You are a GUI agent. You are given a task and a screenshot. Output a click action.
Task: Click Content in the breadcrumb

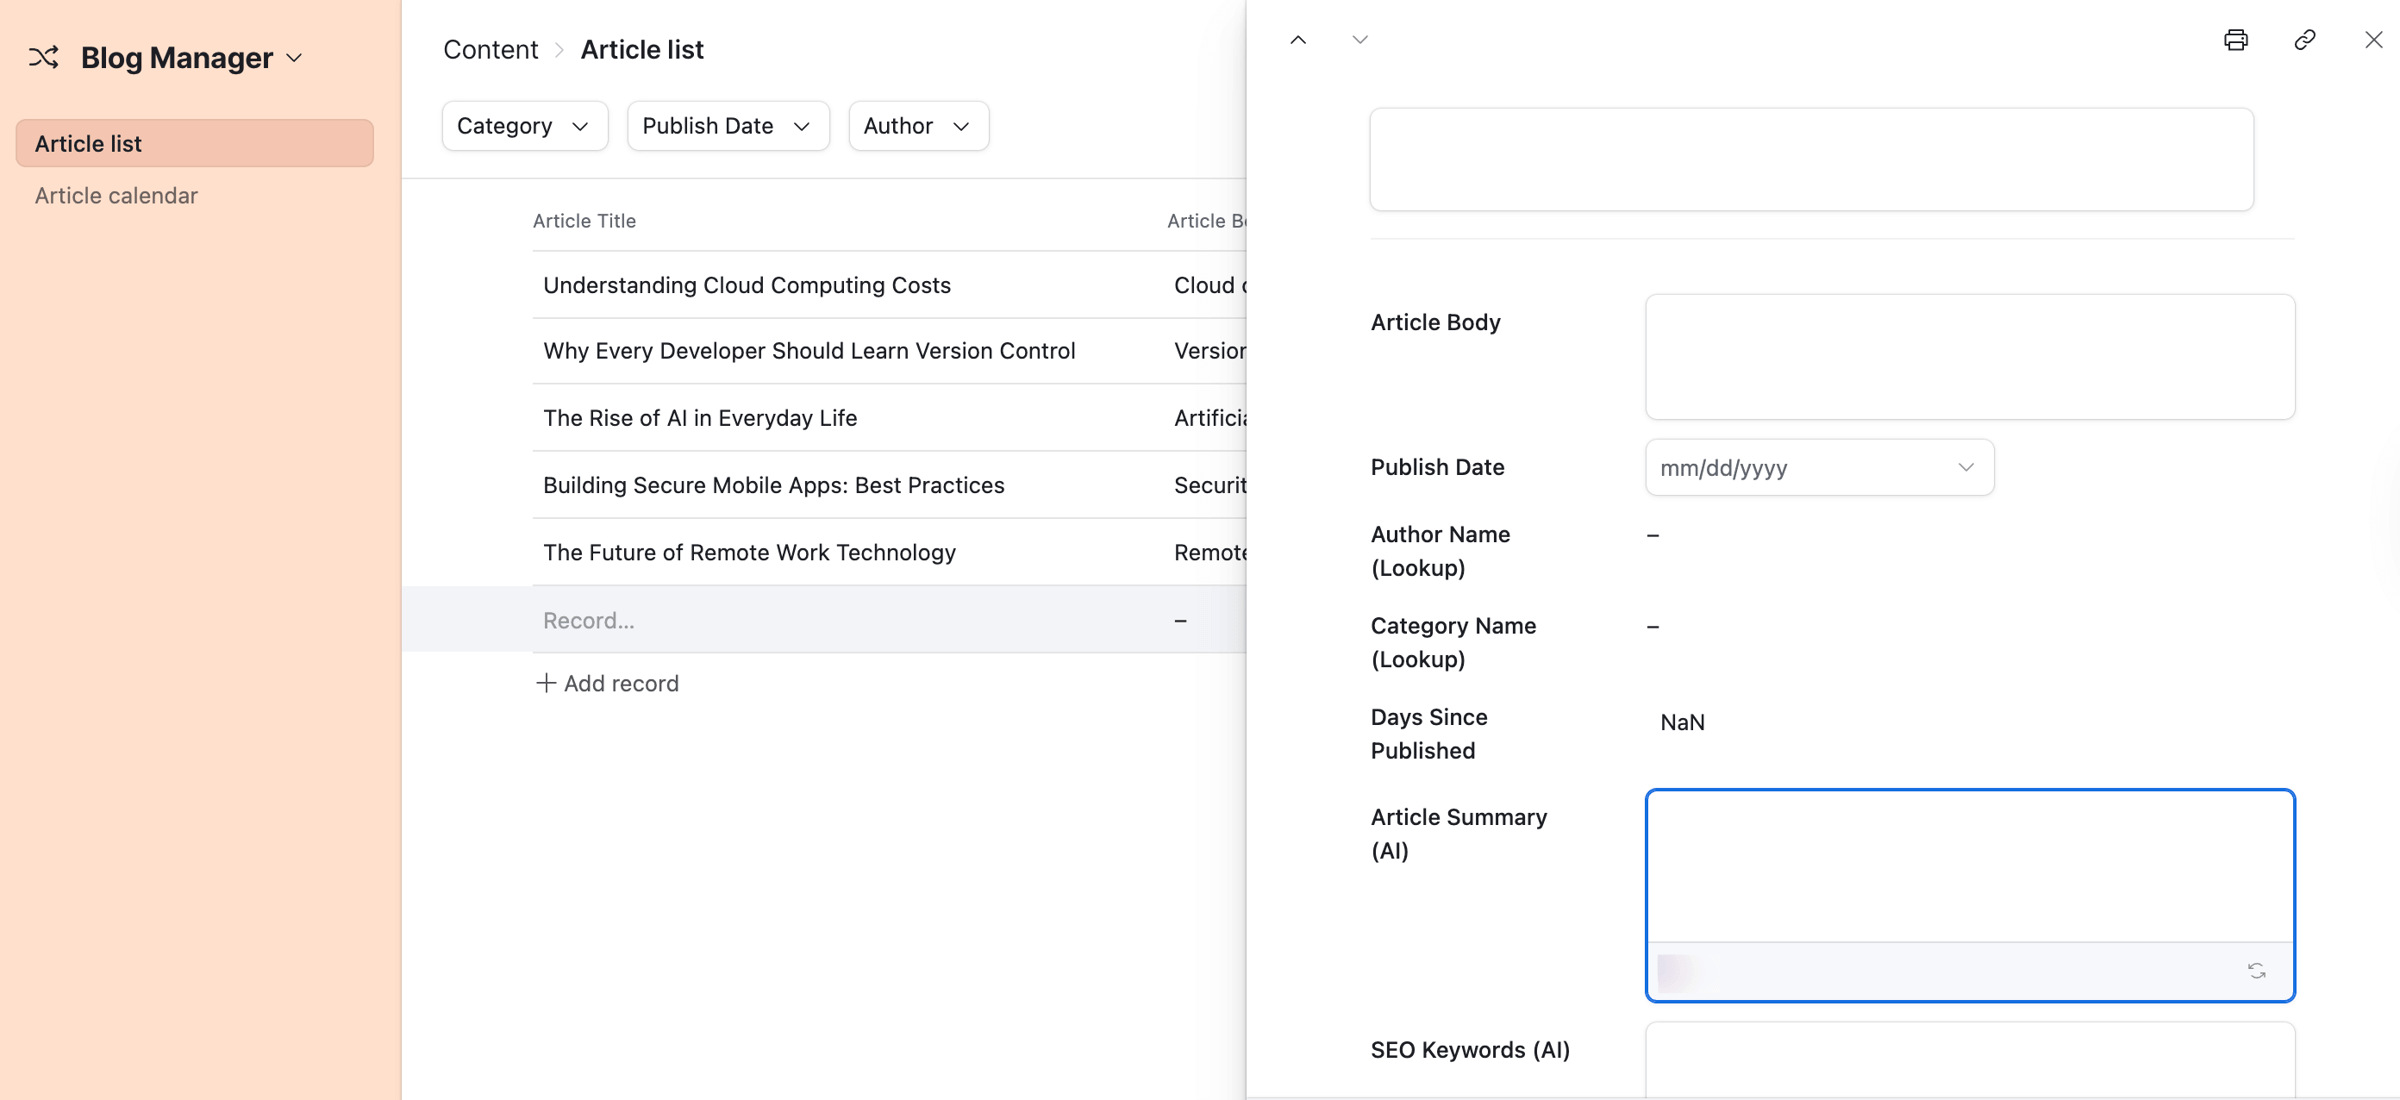490,49
